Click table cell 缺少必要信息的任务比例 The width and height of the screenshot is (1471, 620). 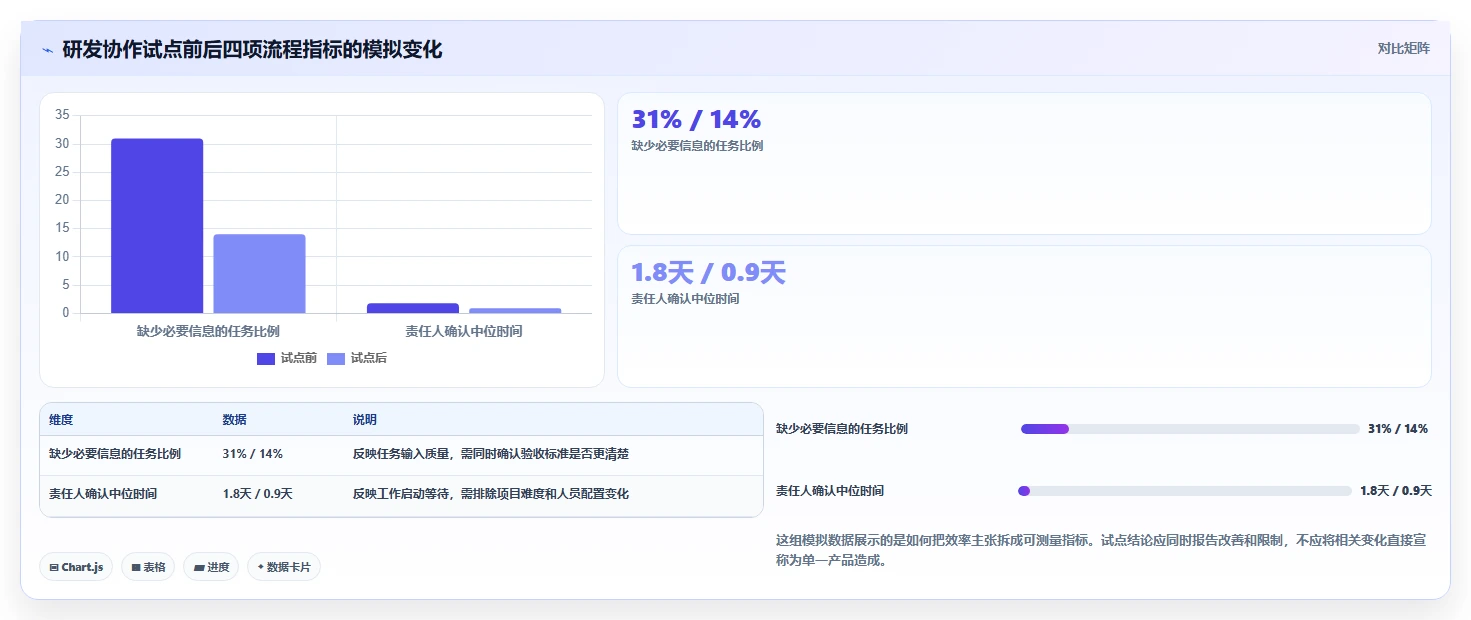tap(115, 454)
